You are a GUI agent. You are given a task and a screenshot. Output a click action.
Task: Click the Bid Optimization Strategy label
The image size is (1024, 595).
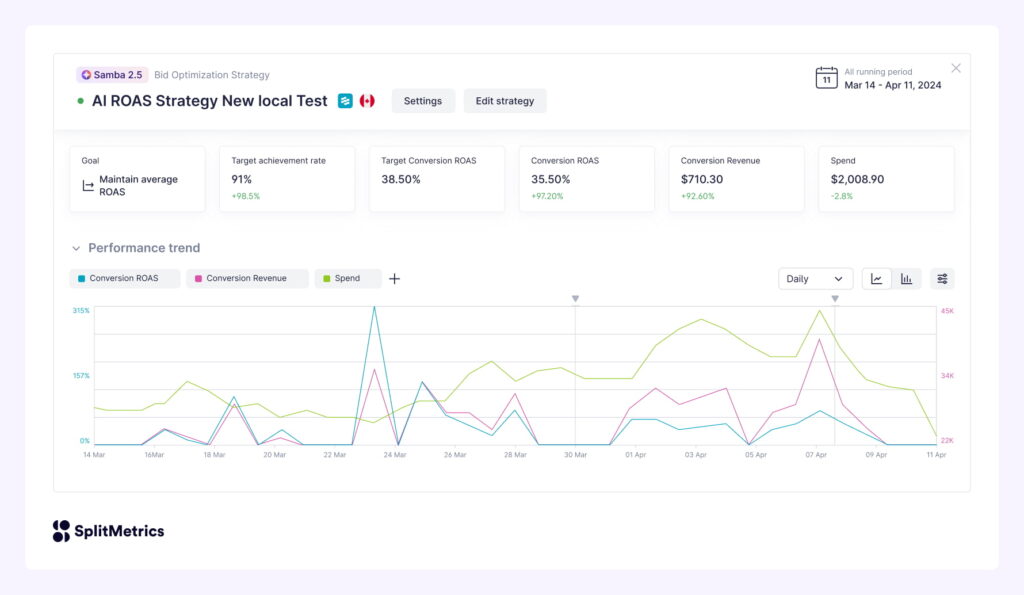(x=213, y=74)
